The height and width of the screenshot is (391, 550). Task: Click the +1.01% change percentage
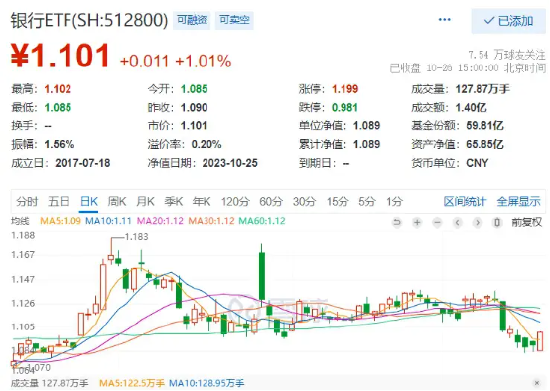(203, 61)
